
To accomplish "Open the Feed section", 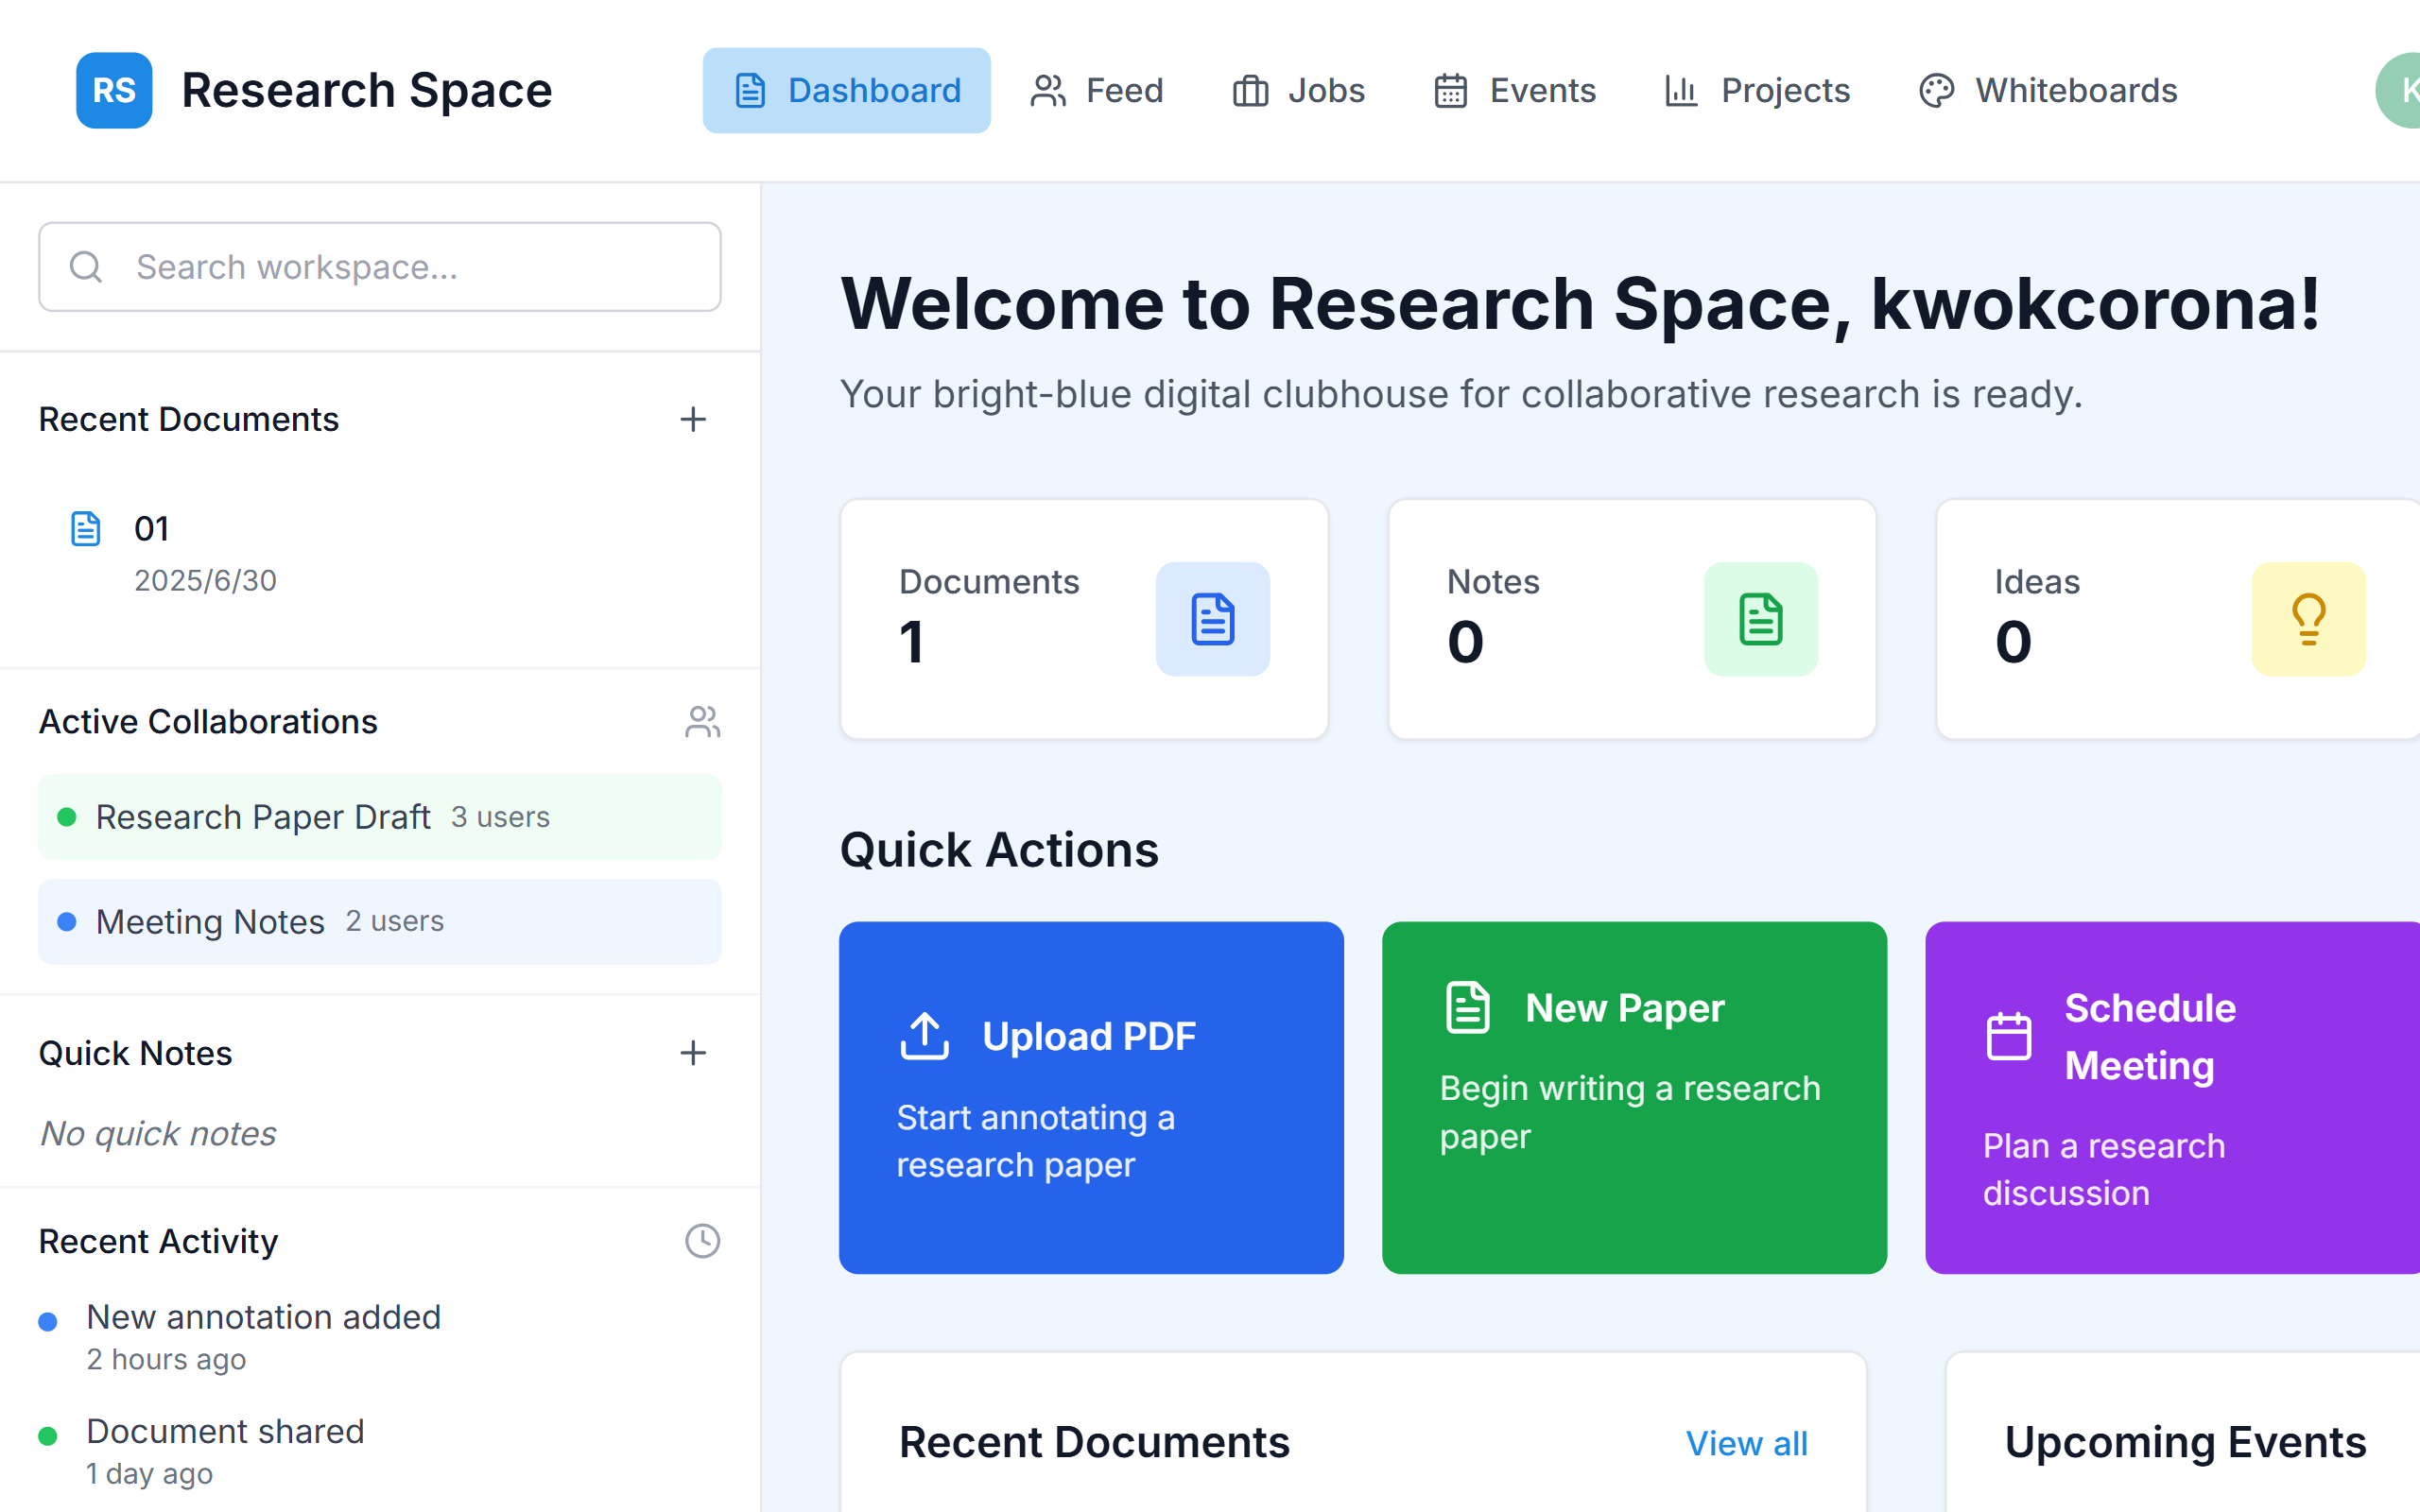I will point(1097,90).
